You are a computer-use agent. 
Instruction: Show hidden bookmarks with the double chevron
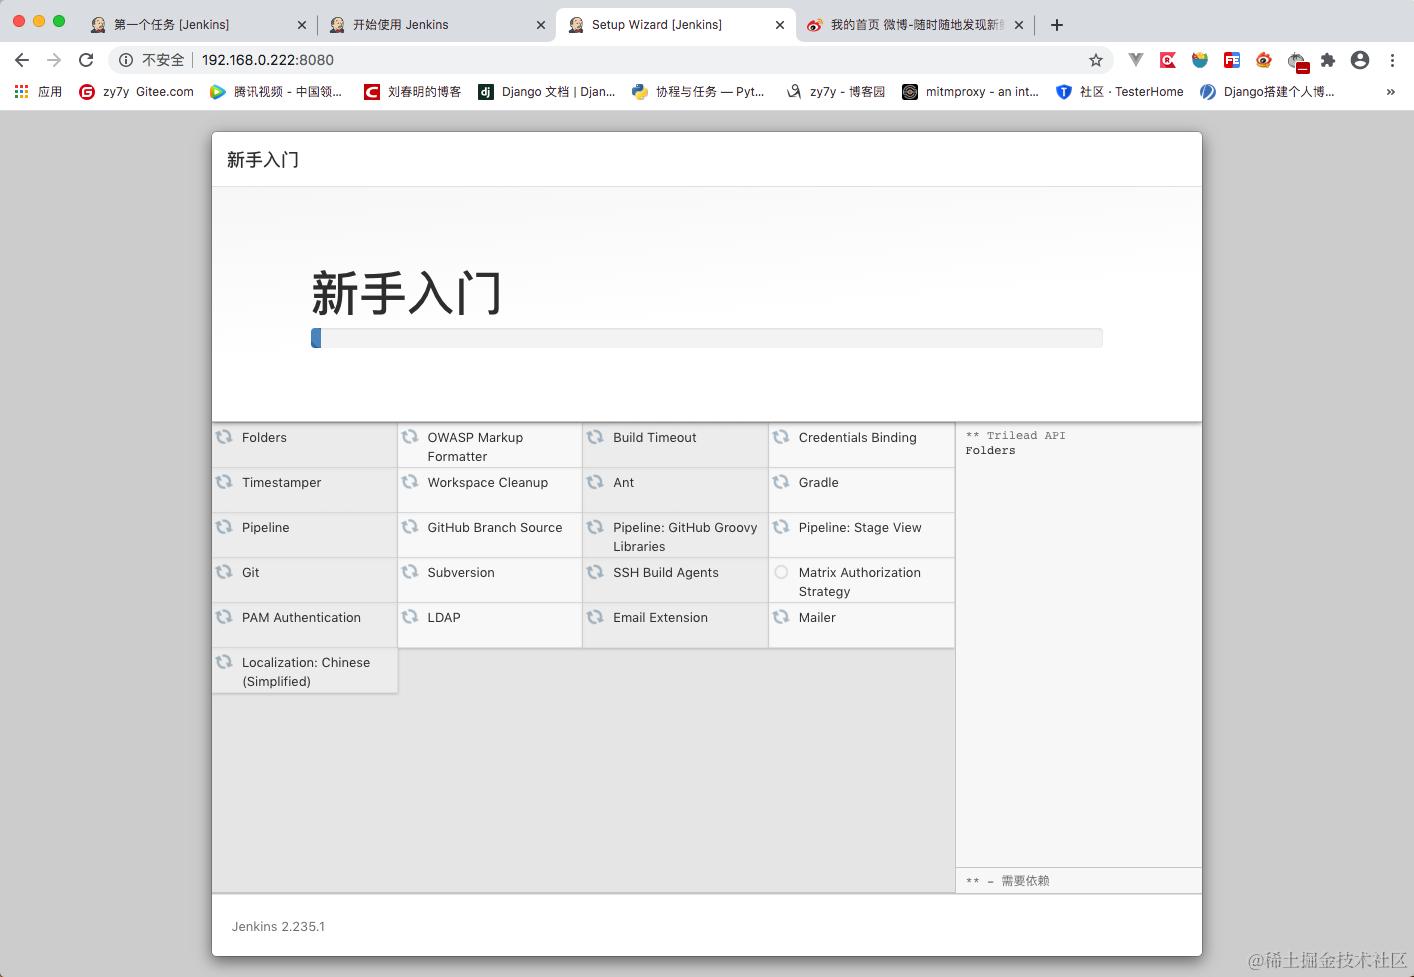click(x=1390, y=92)
